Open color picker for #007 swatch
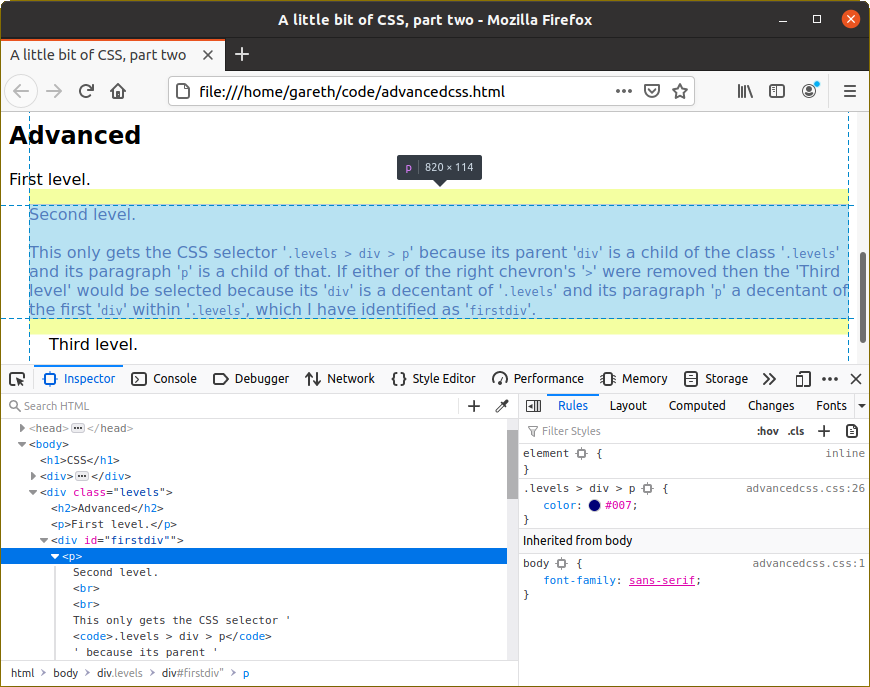870x687 pixels. pos(594,506)
